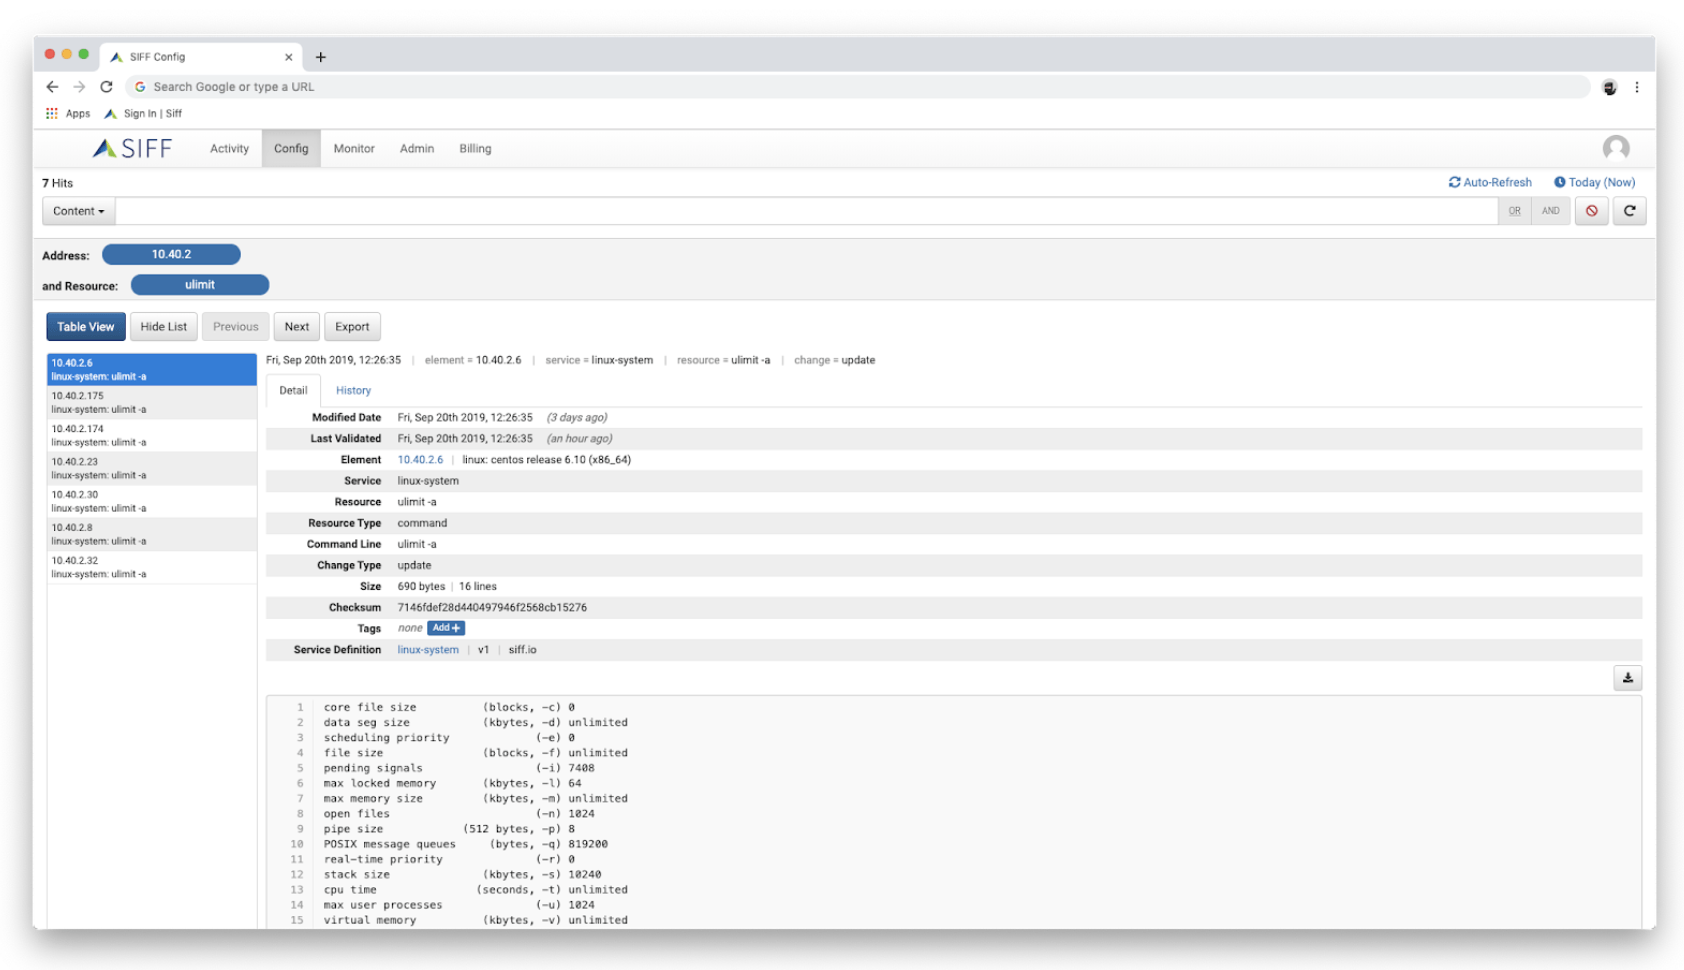
Task: Toggle Auto-Refresh
Action: coord(1490,182)
